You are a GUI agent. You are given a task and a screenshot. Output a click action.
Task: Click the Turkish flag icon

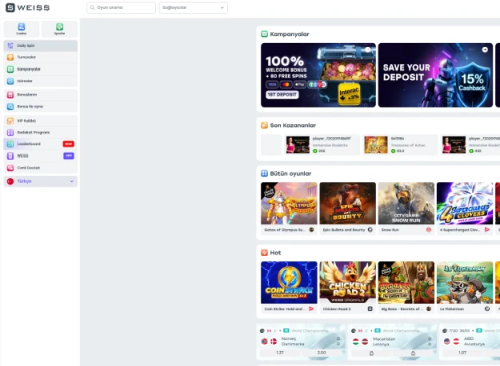(x=10, y=181)
